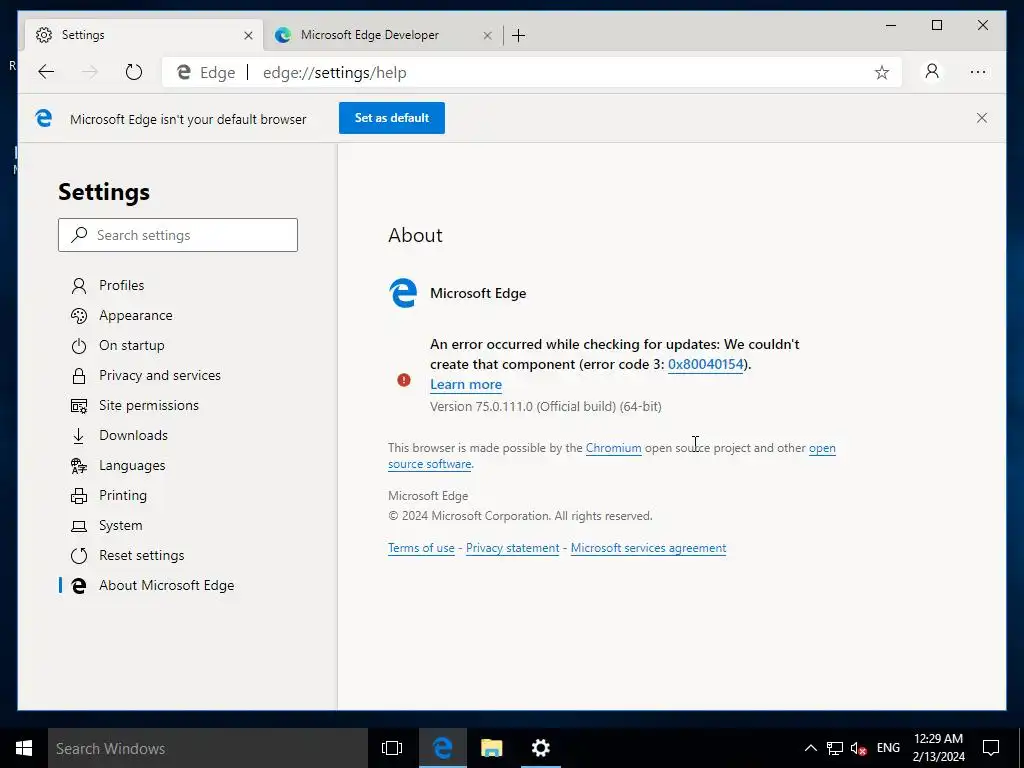Select the version 75.0.111.0 text
The image size is (1024, 768).
click(x=545, y=407)
